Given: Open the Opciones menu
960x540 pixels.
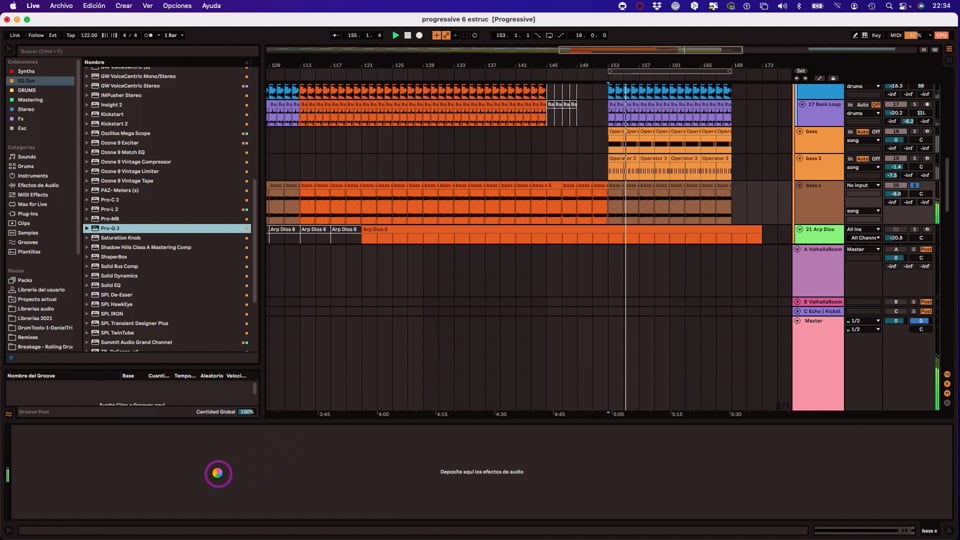Looking at the screenshot, I should tap(177, 6).
